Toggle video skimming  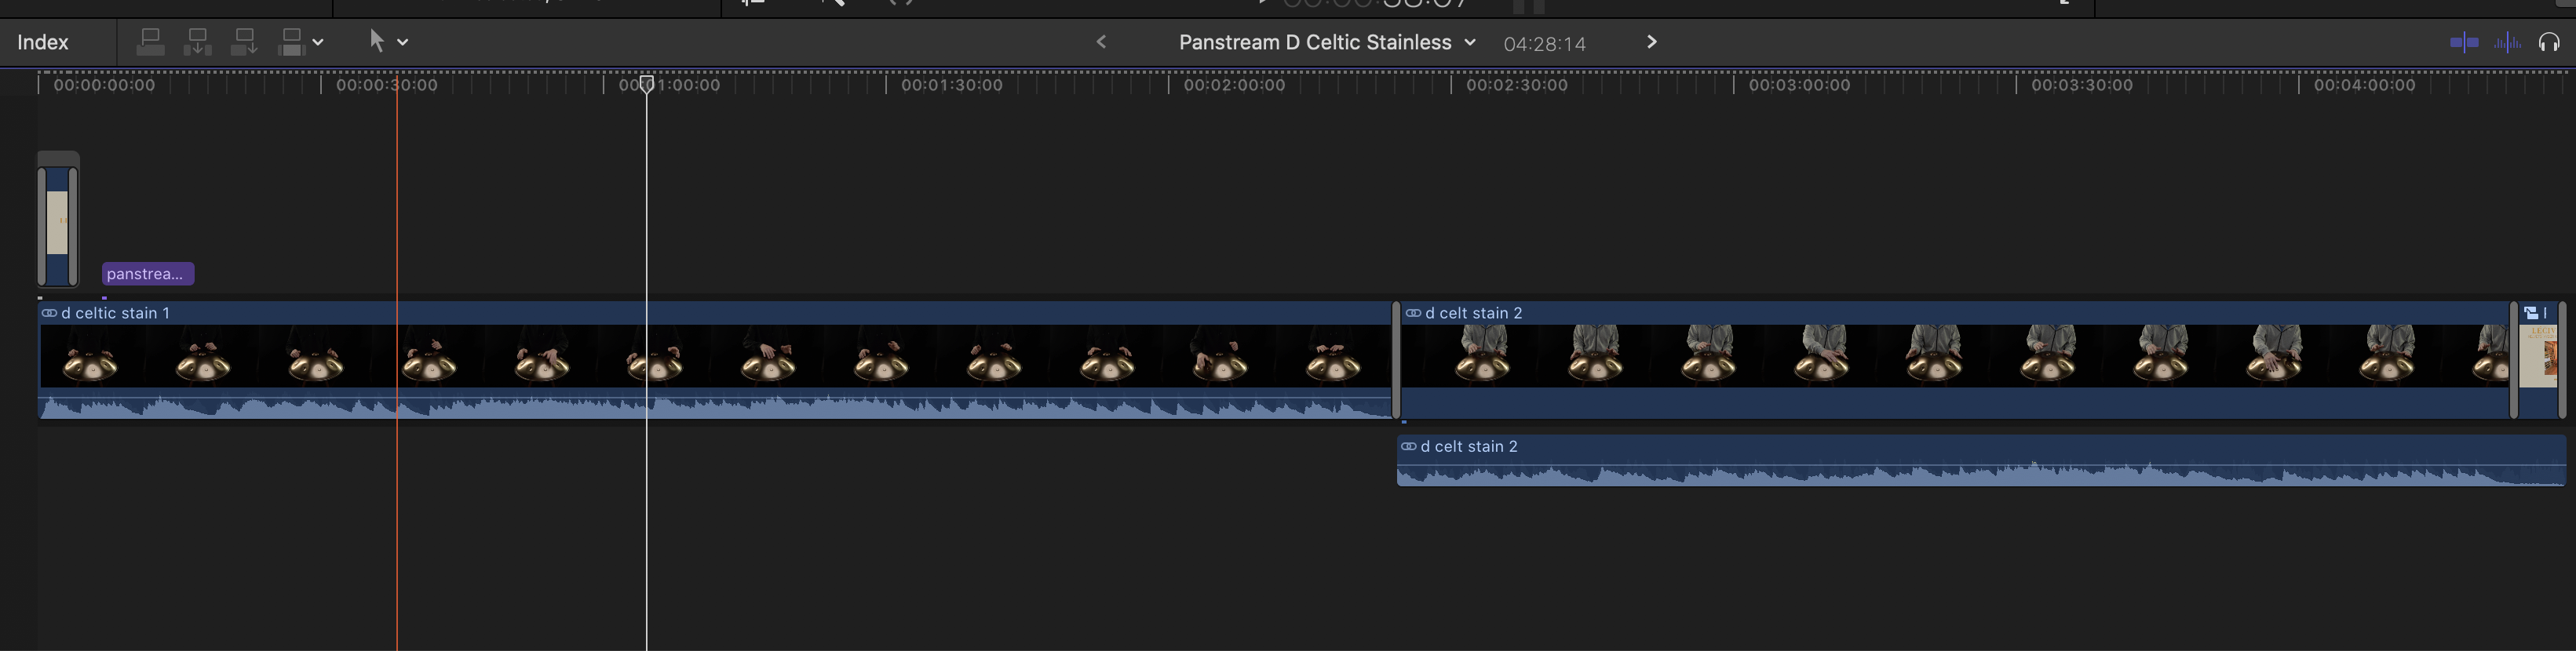(2464, 42)
